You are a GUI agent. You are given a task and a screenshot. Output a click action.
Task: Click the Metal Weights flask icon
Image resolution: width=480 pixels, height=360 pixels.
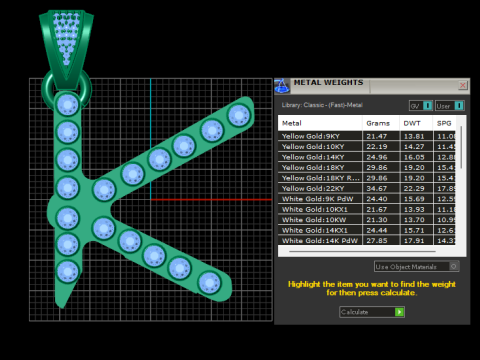(282, 86)
